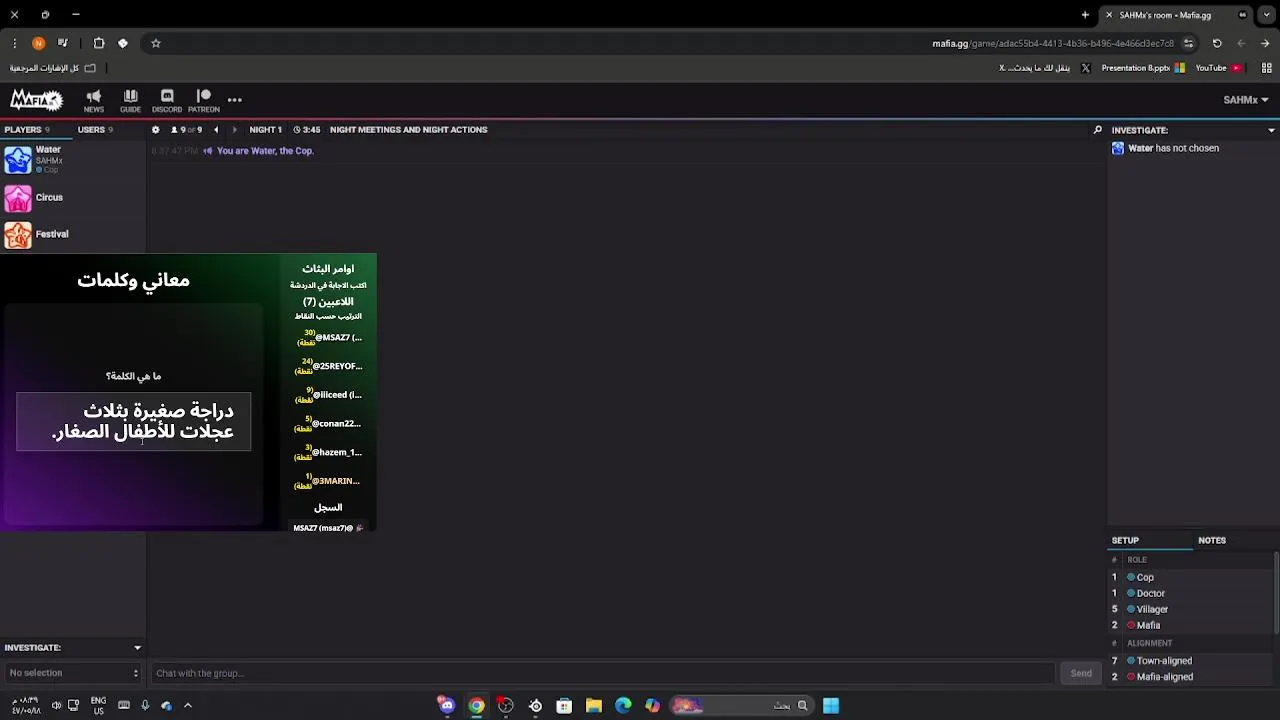Open the Presentation 8.pptx bookmark
1280x720 pixels.
point(1143,68)
